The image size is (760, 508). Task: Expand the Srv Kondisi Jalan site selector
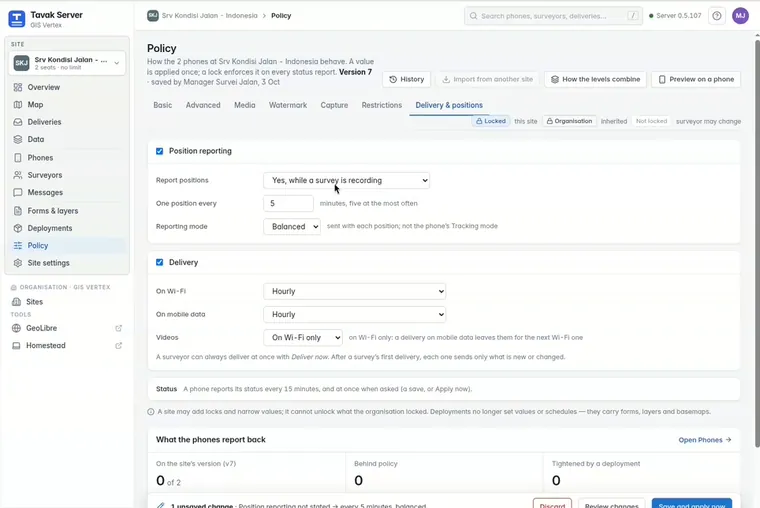coord(67,63)
